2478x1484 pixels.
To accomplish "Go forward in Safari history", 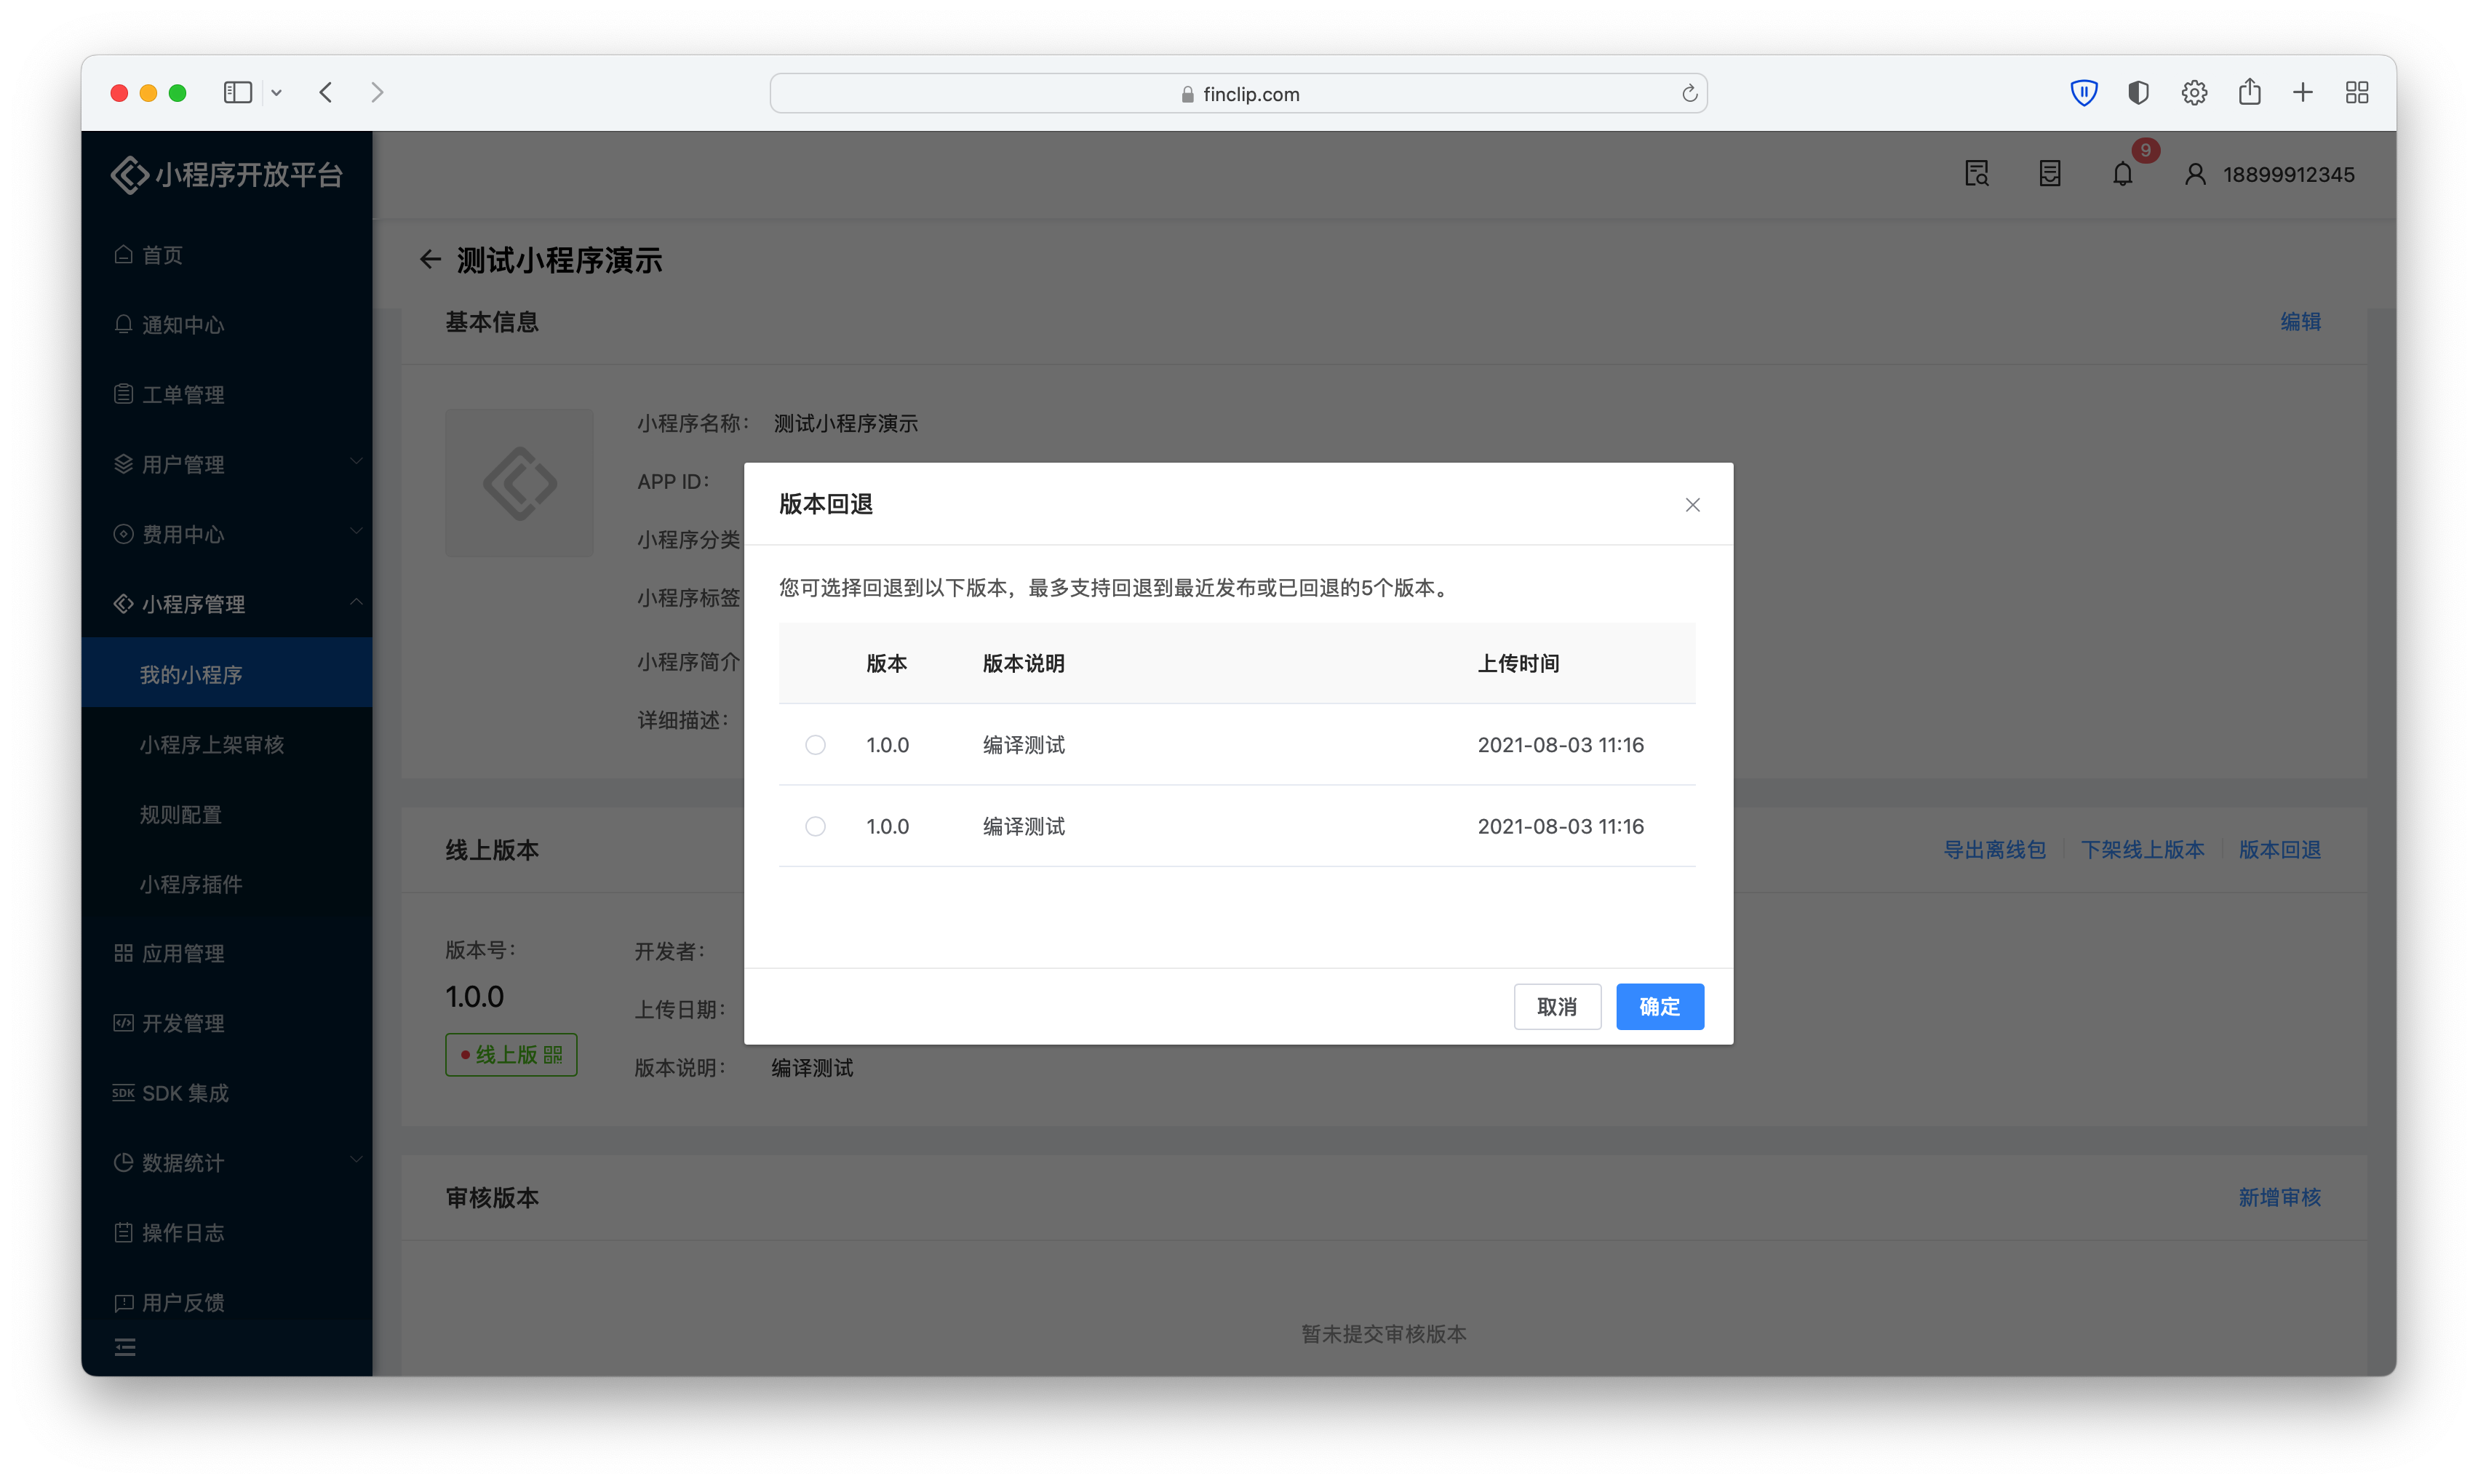I will coord(377,93).
